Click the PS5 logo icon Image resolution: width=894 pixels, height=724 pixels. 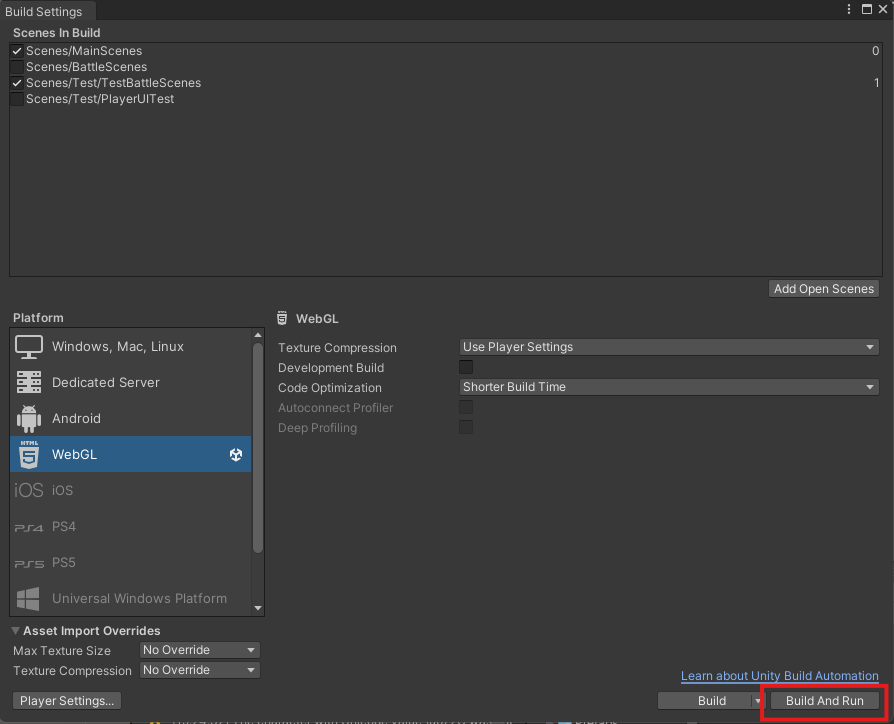pos(29,564)
